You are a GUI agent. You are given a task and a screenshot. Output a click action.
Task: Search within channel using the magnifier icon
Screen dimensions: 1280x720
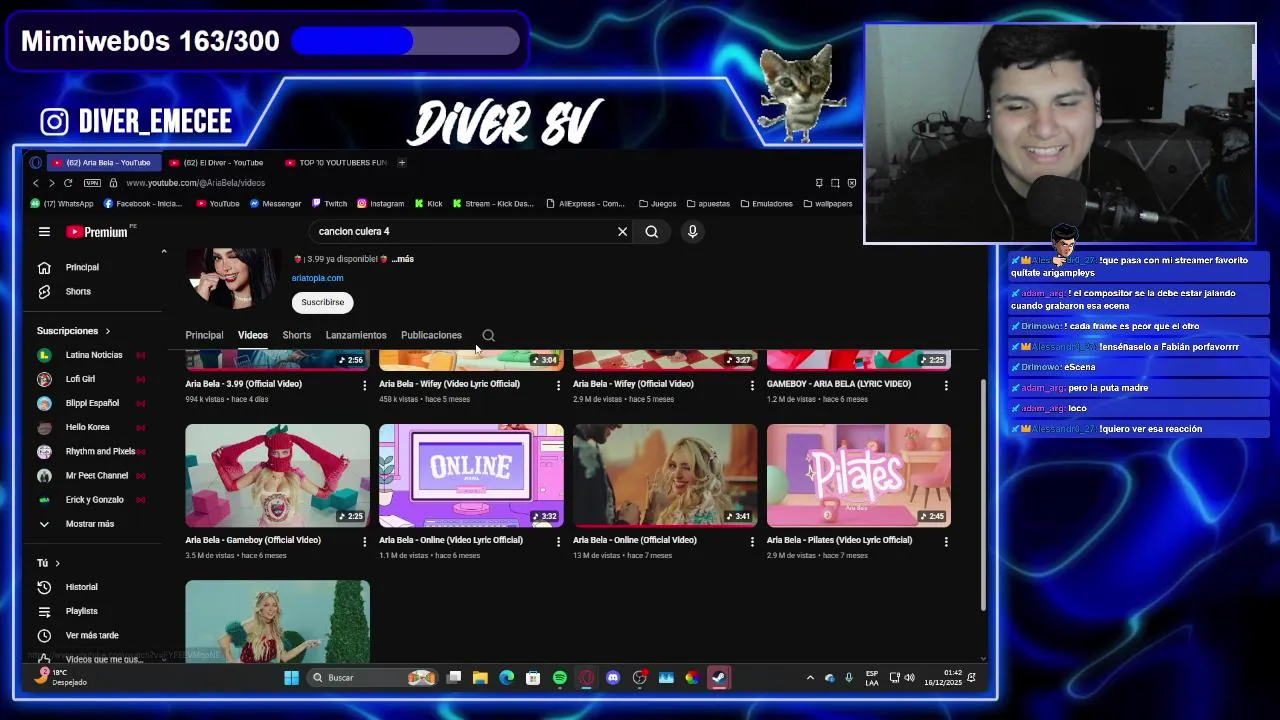tap(488, 336)
